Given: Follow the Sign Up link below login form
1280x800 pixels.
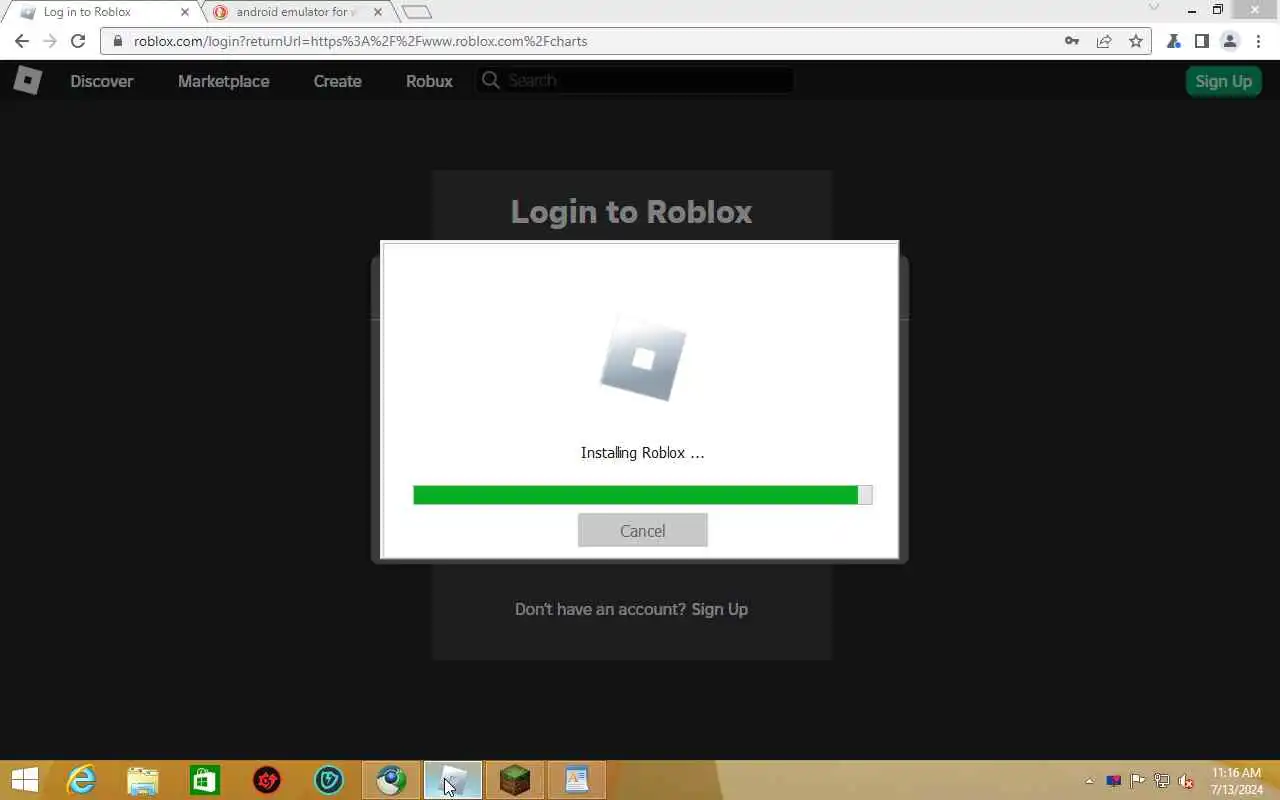Looking at the screenshot, I should pyautogui.click(x=719, y=609).
